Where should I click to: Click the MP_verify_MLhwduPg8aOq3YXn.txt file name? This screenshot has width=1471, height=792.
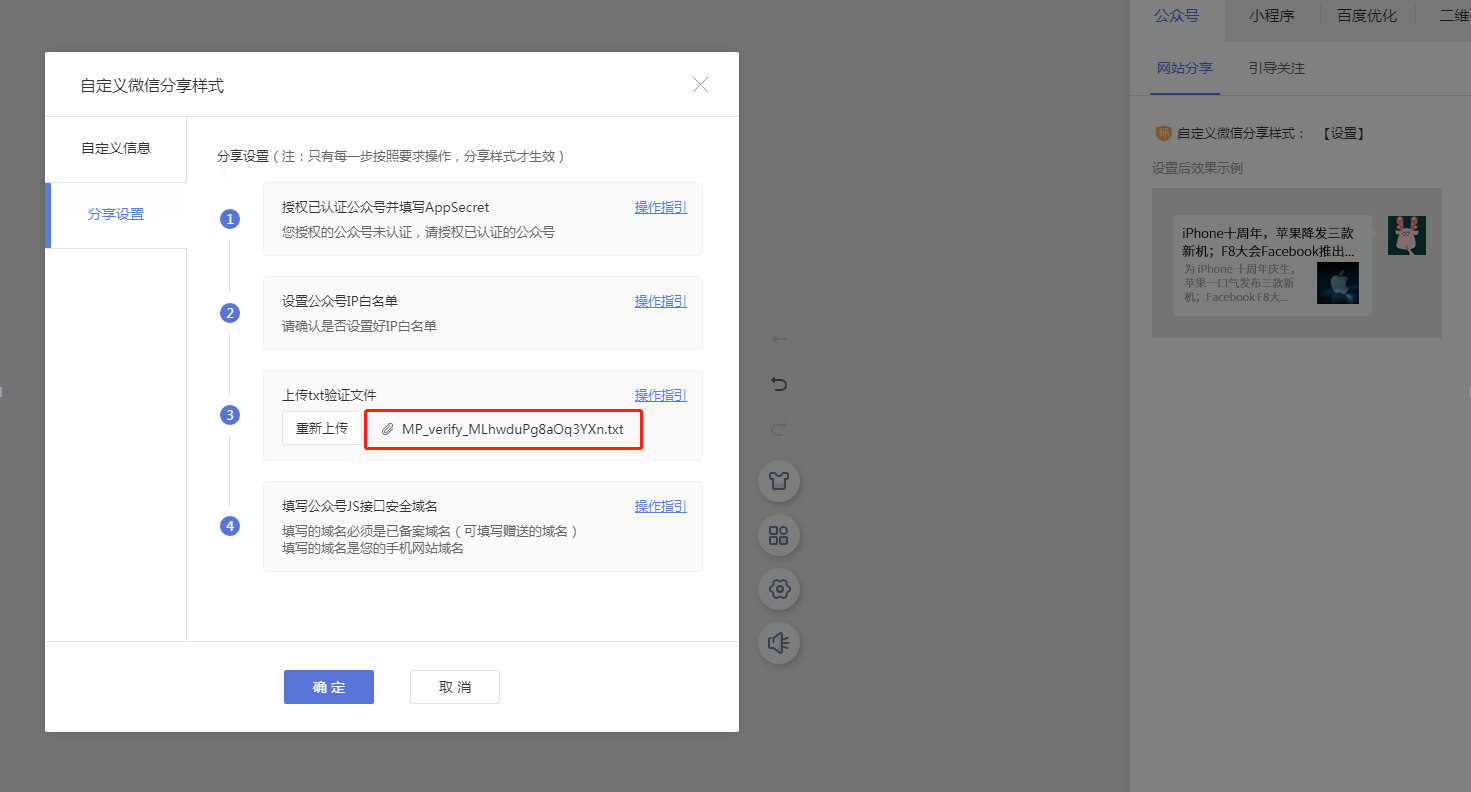(x=512, y=429)
